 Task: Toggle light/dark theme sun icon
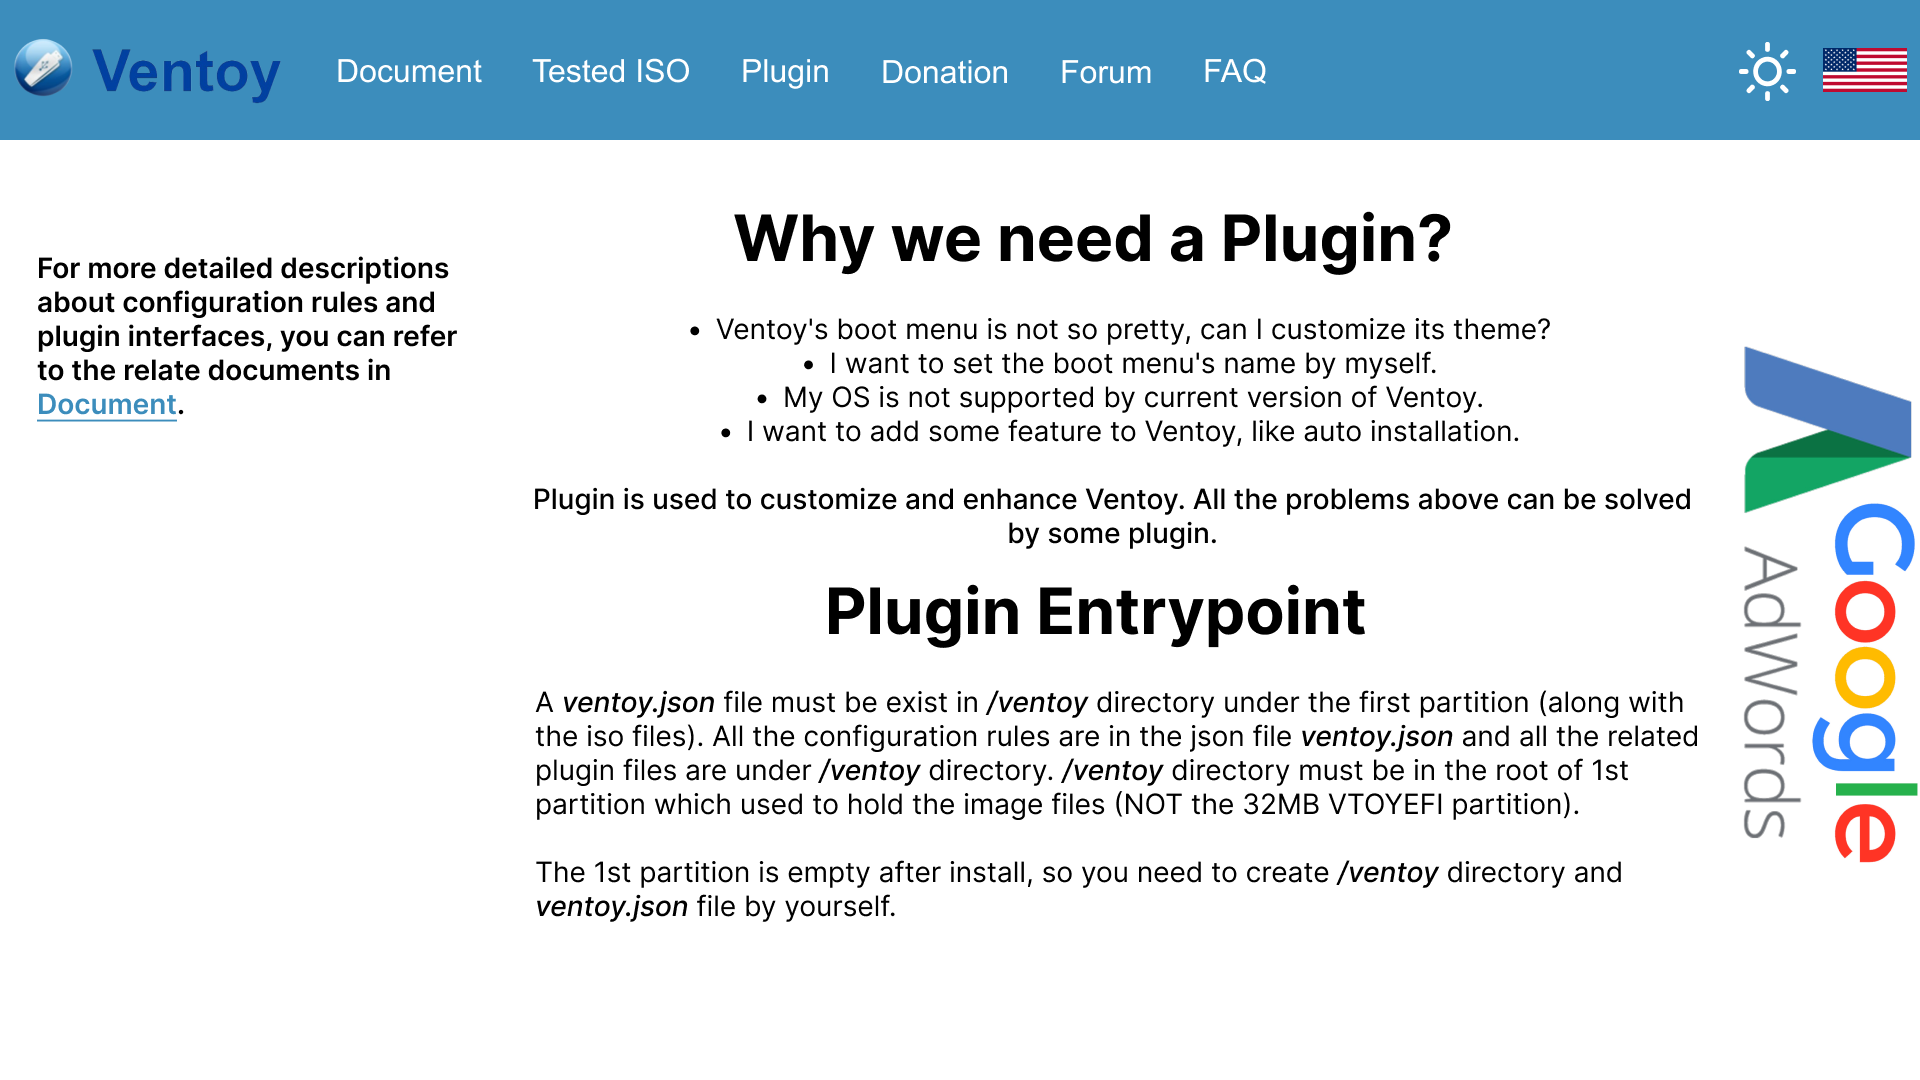coord(1767,71)
